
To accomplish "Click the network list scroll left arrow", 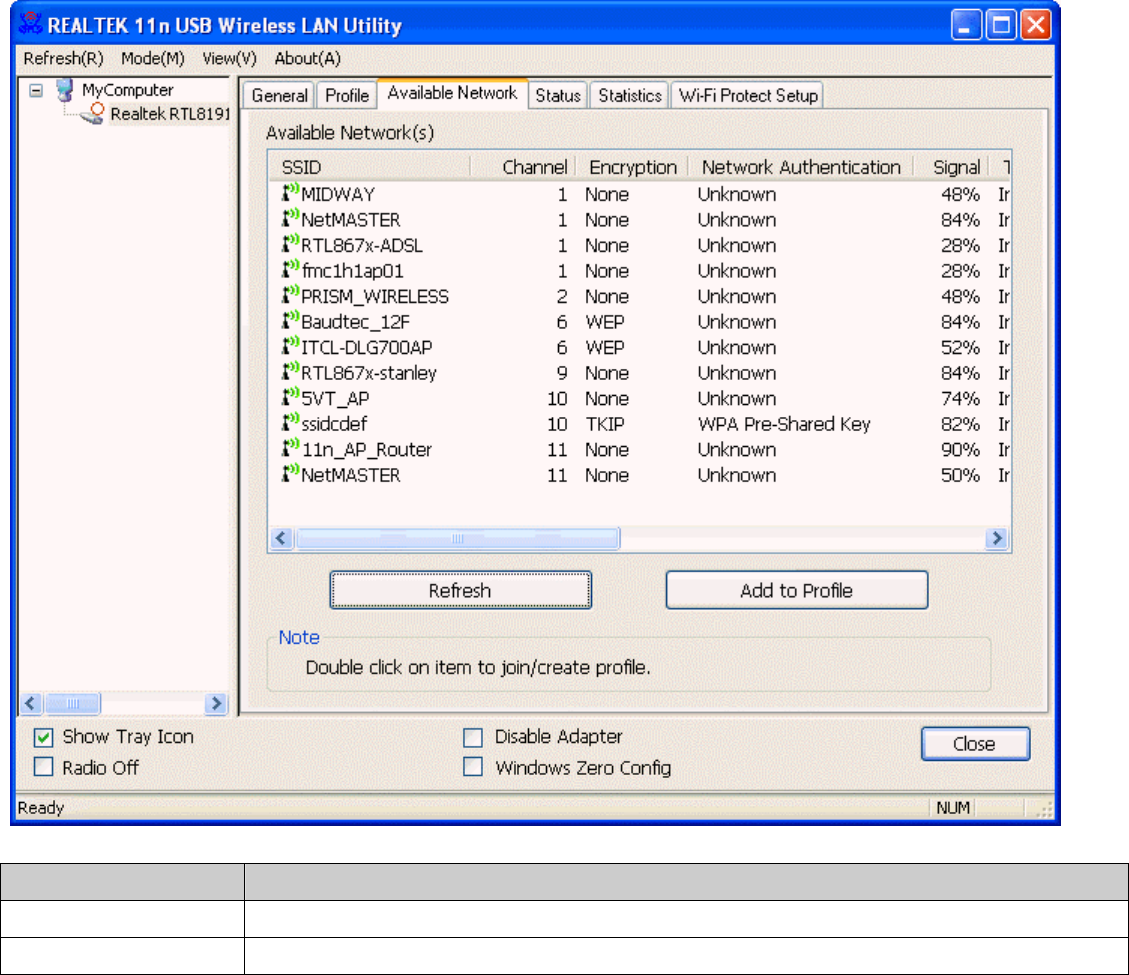I will (x=282, y=538).
